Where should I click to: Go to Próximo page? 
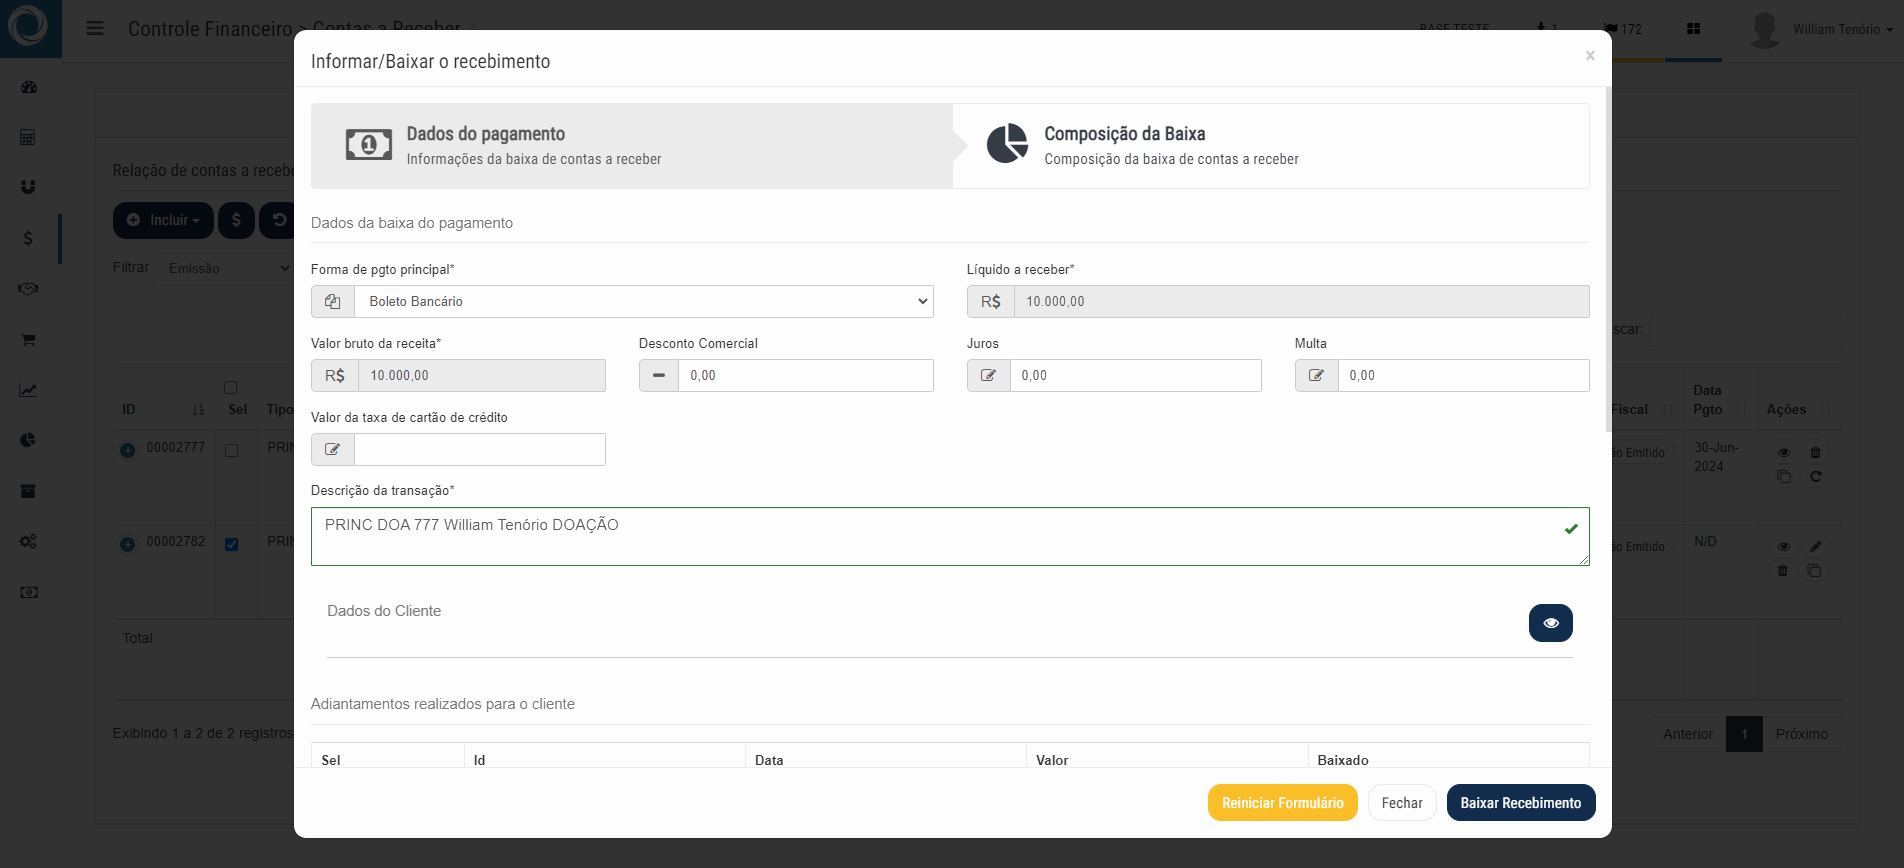coord(1802,734)
